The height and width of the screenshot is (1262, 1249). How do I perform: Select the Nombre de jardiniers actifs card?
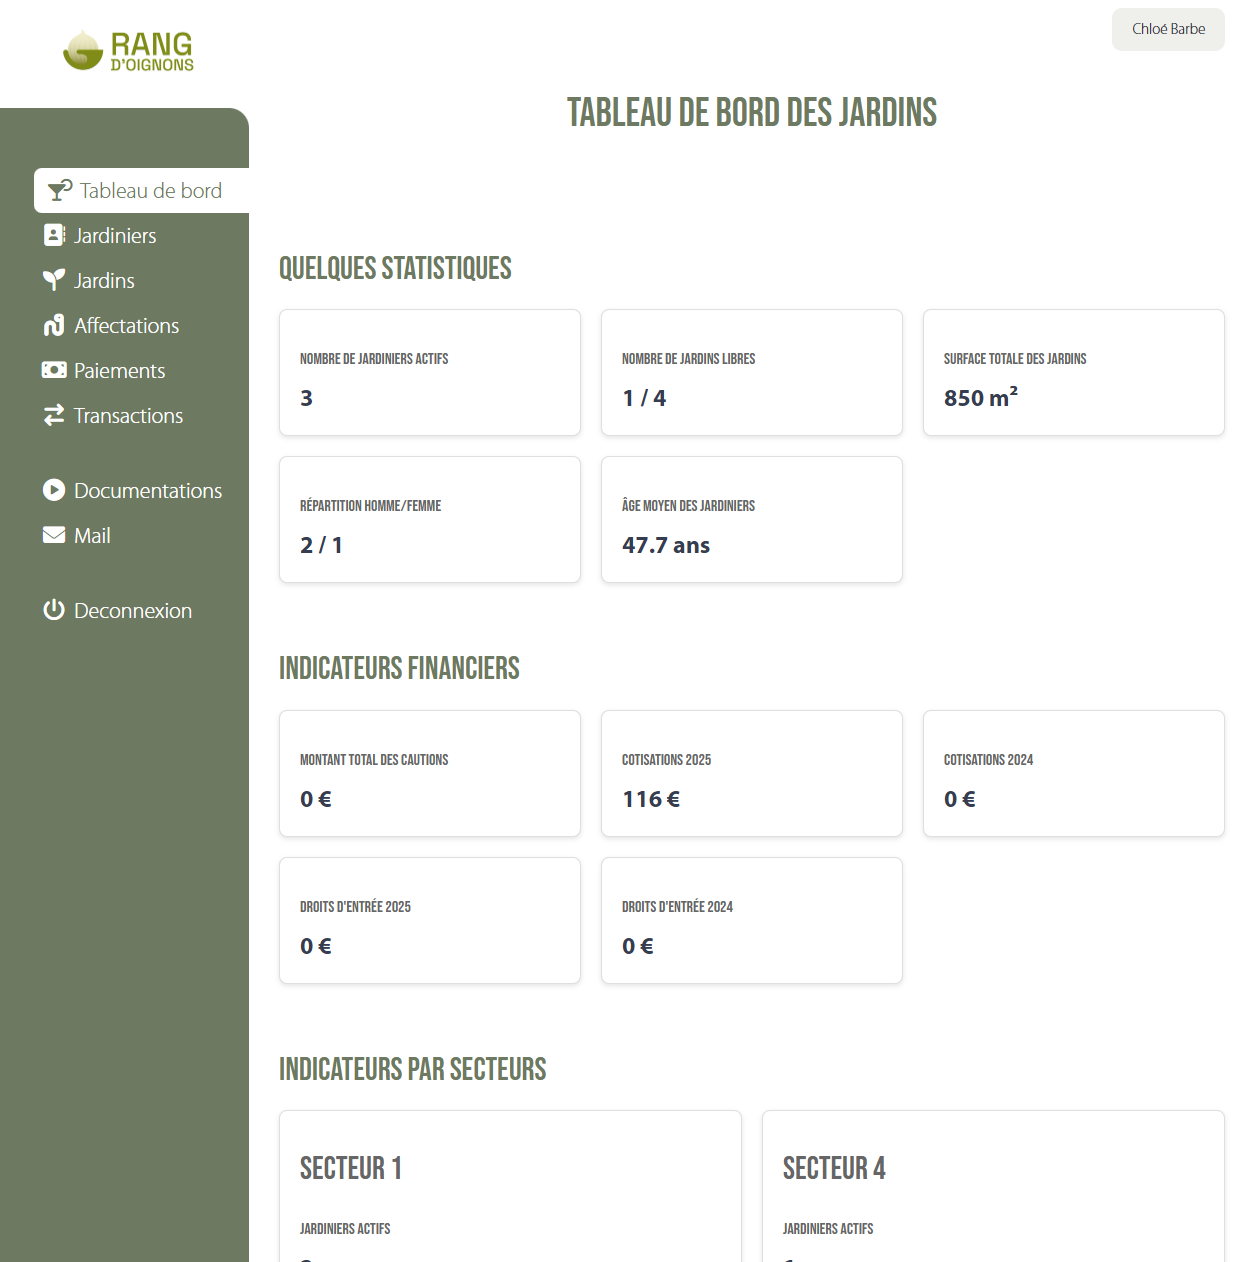pyautogui.click(x=430, y=373)
